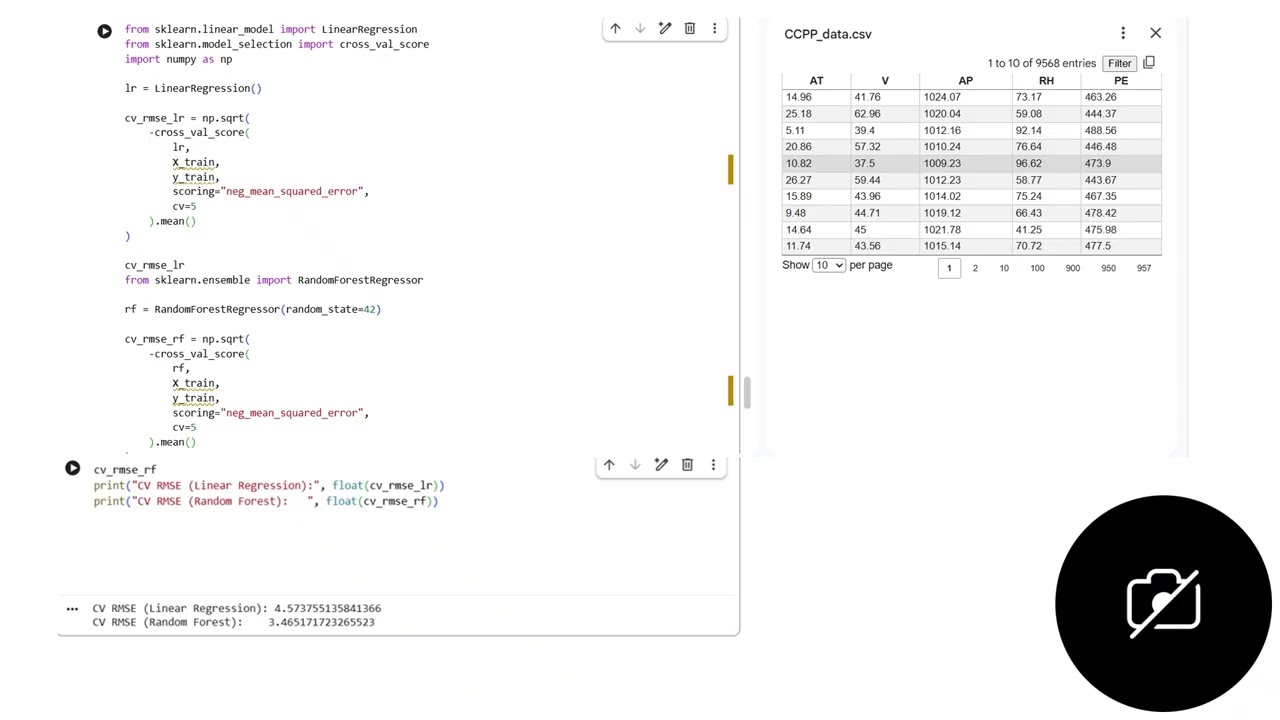Copy the table using the copy icon

pyautogui.click(x=1149, y=63)
